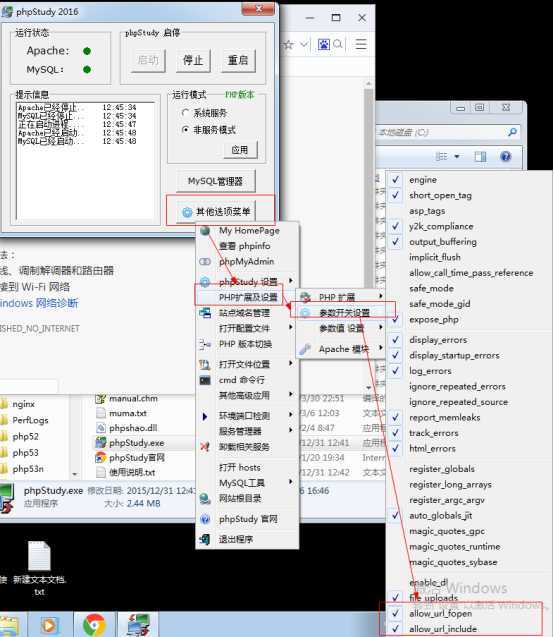Open the Windows 网络诊断 link
Screen dimensions: 554x637
[39, 303]
